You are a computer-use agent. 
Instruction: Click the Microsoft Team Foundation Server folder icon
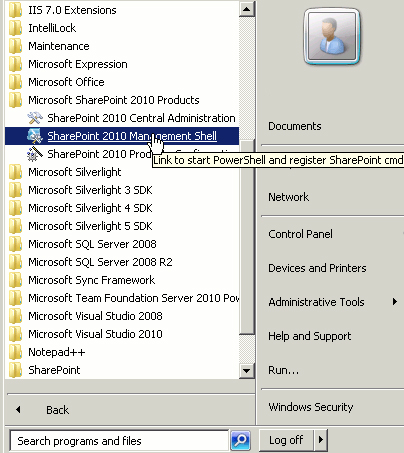click(x=15, y=298)
